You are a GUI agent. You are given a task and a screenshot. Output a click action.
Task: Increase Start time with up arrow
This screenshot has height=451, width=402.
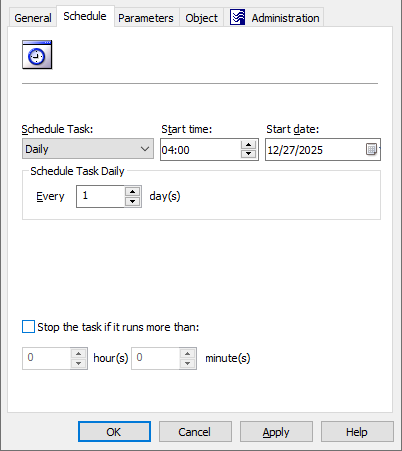point(248,145)
